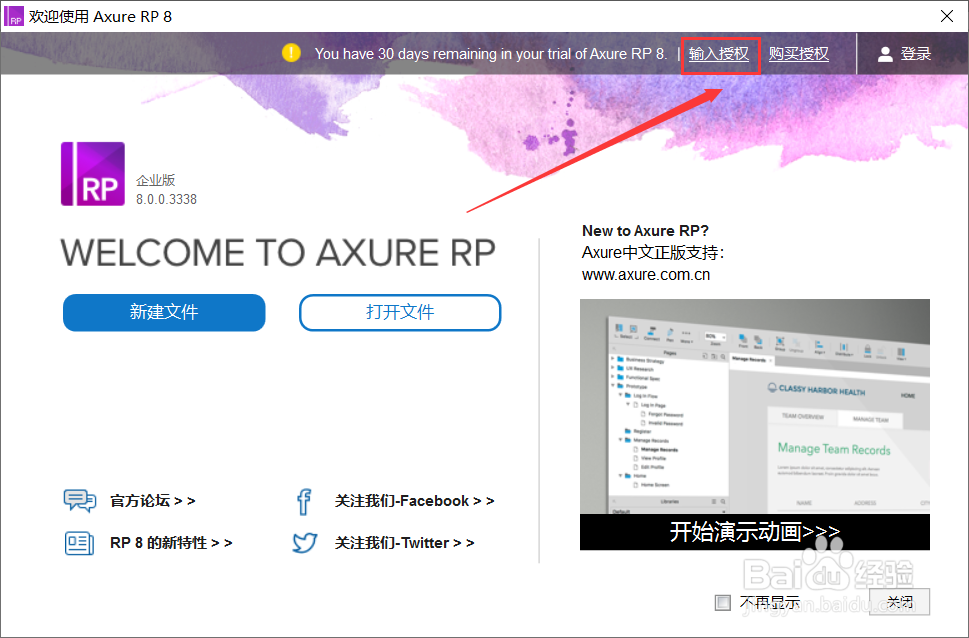Click the www.axure.com.cn address text
The height and width of the screenshot is (638, 969).
tap(646, 274)
